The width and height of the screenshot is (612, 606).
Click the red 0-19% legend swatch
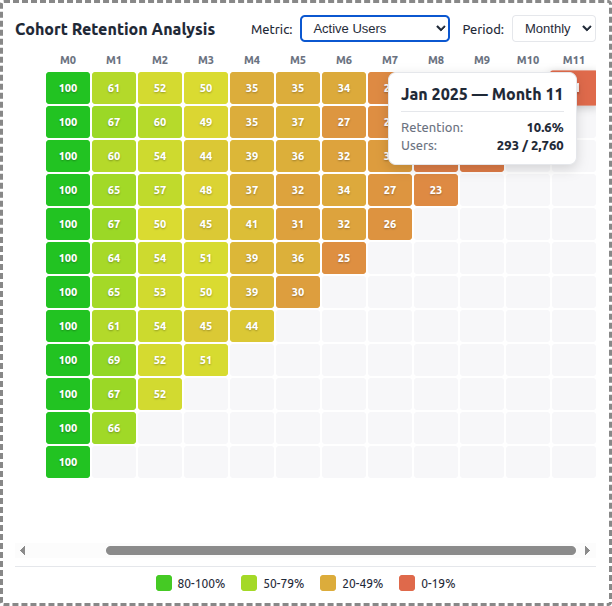[x=407, y=583]
